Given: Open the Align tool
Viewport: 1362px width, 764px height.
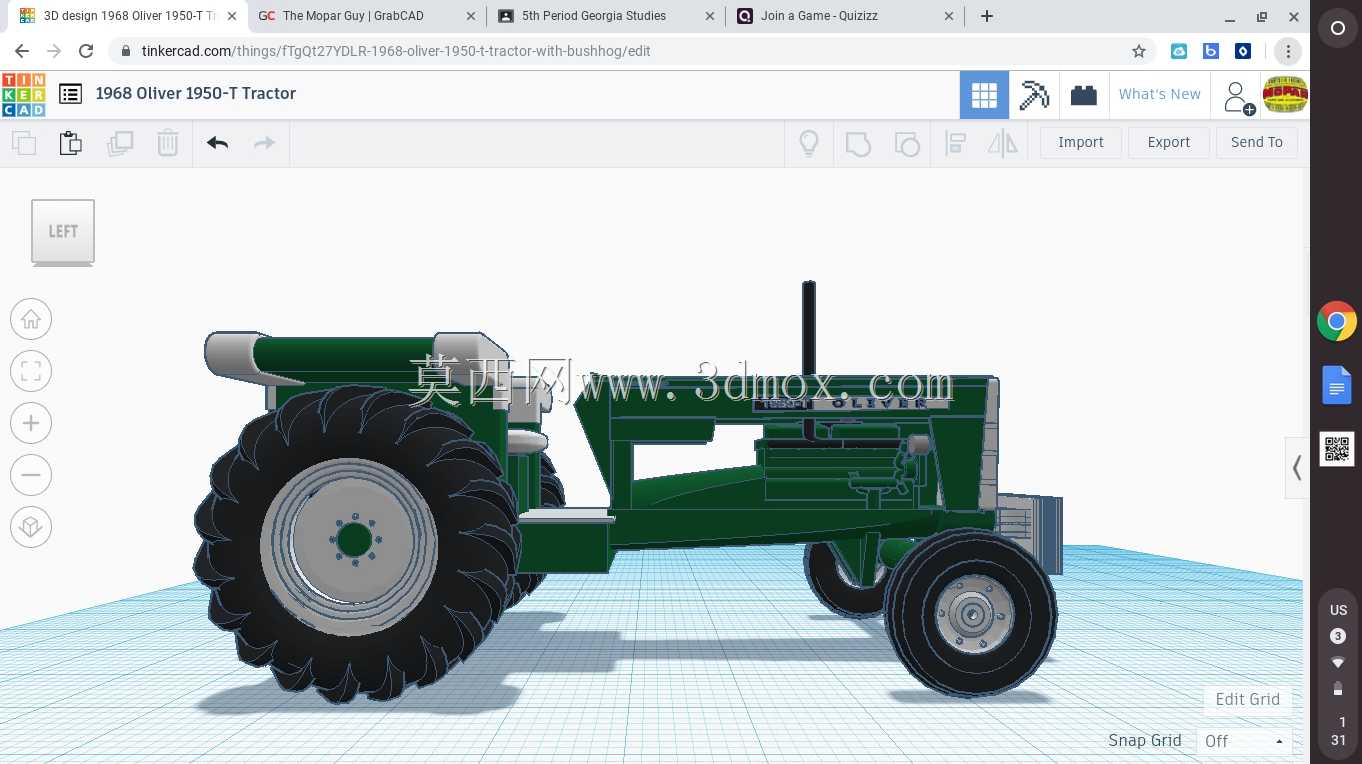Looking at the screenshot, I should coord(955,143).
